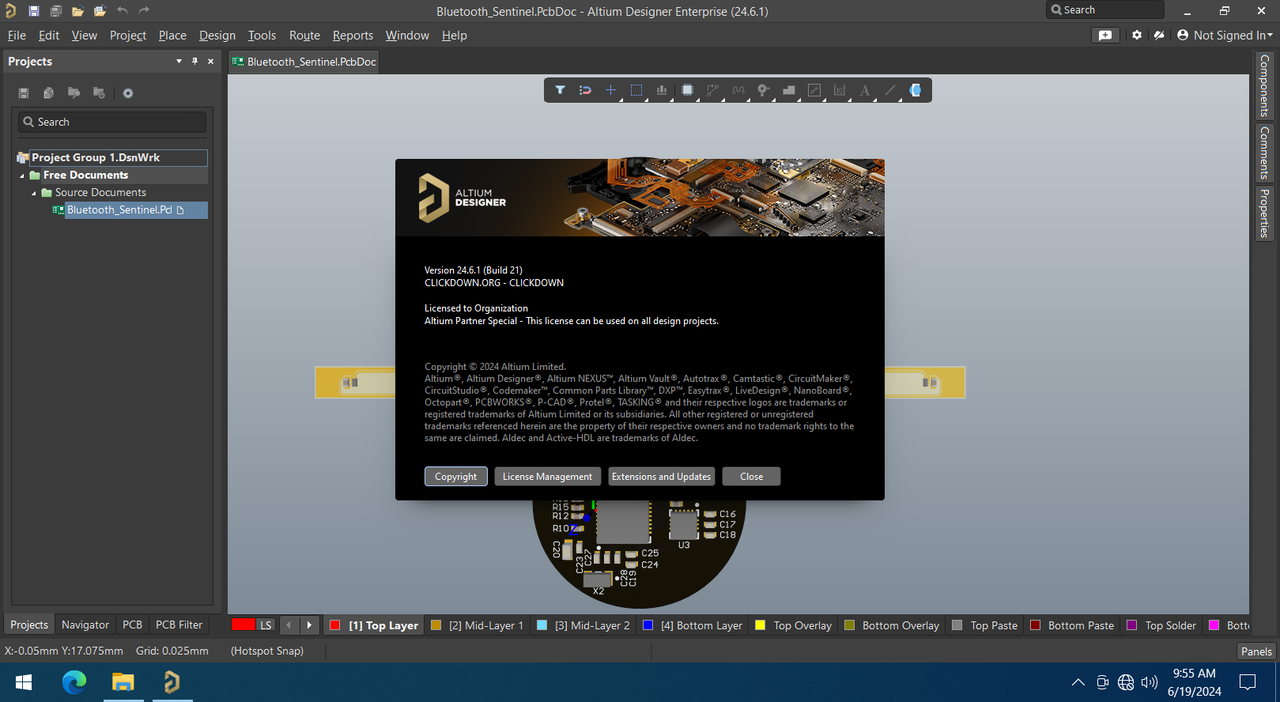Viewport: 1280px width, 702px height.
Task: Switch to the PCB Filter tab
Action: tap(179, 625)
